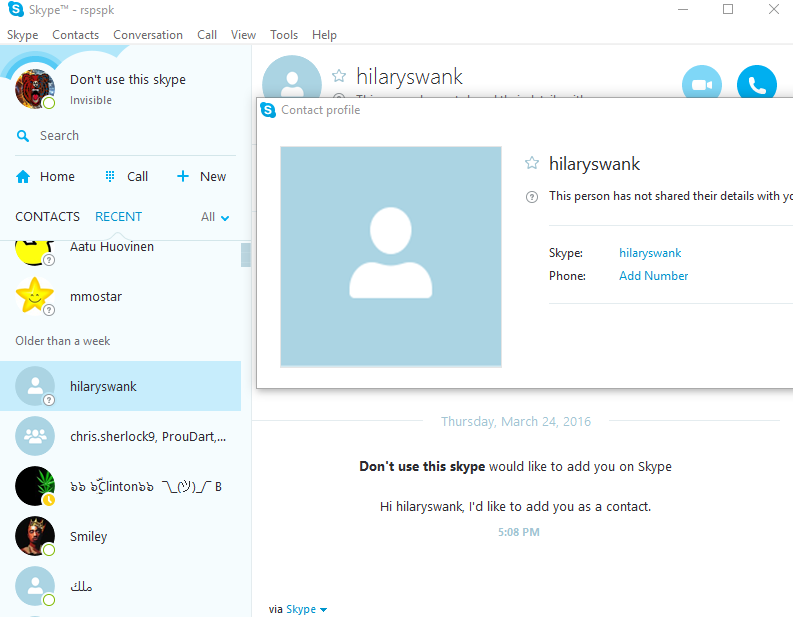Click the New label text
This screenshot has width=793, height=617.
pyautogui.click(x=213, y=177)
